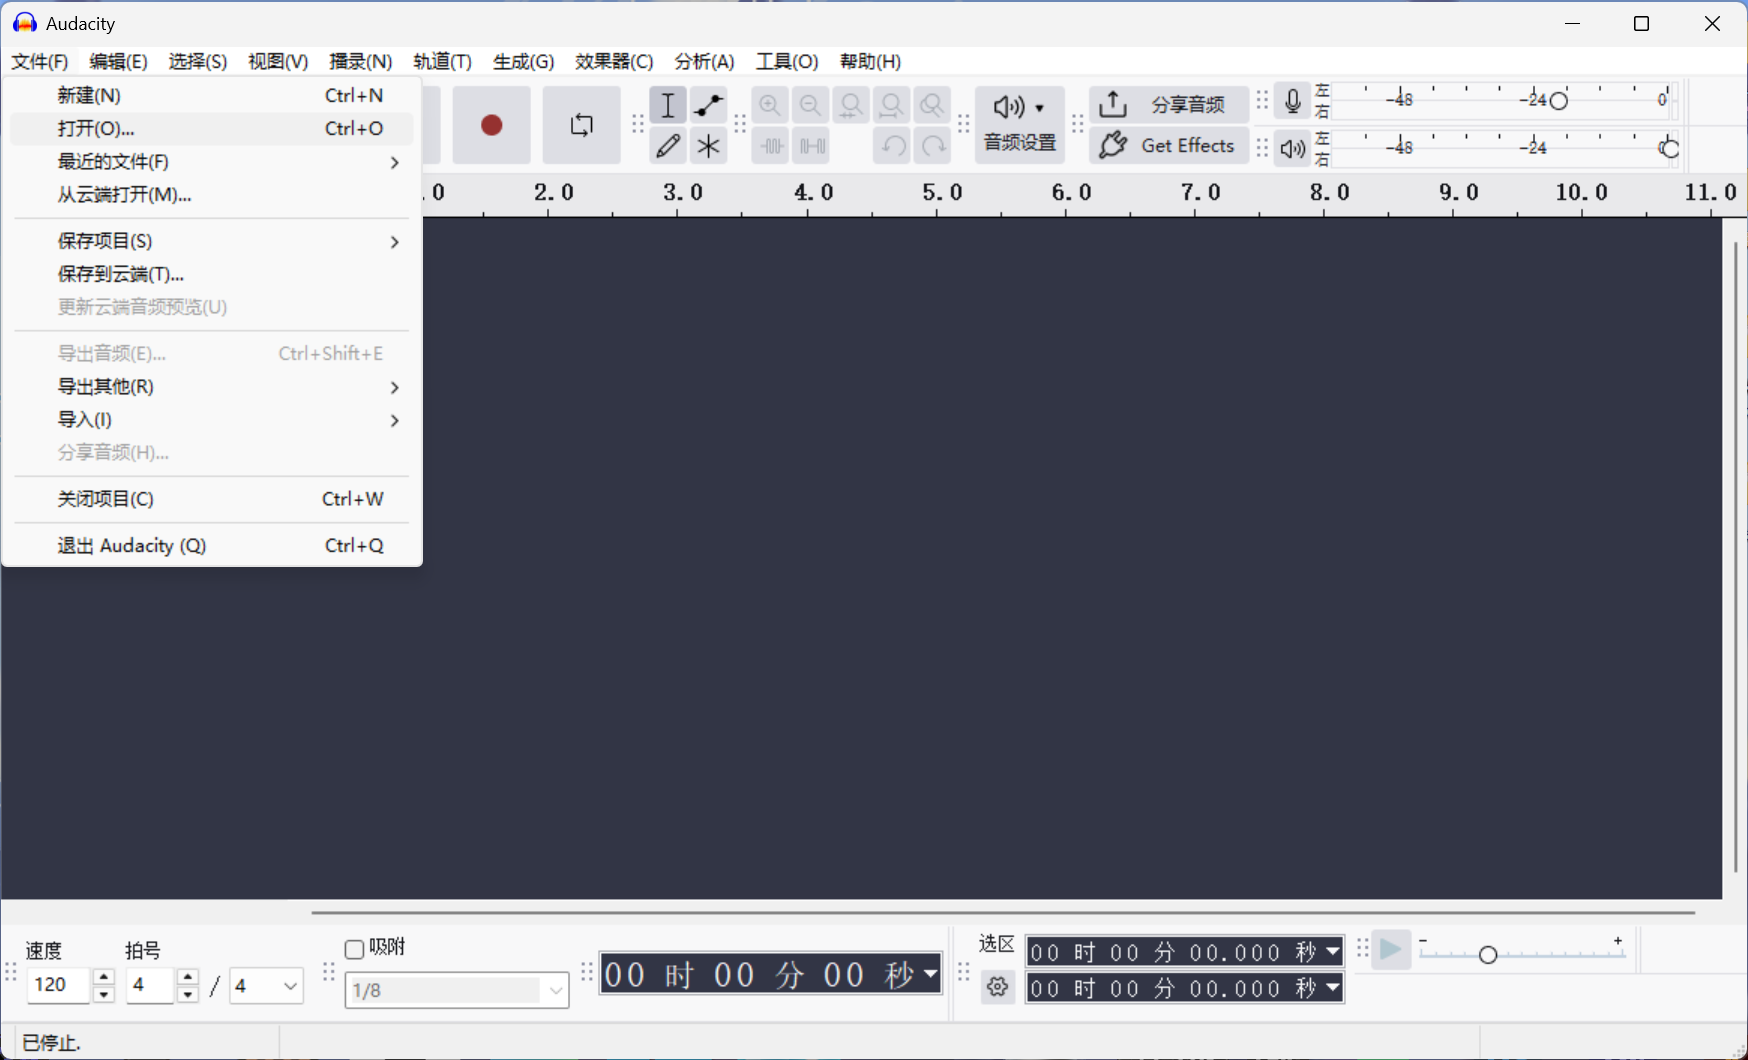Choose 关闭项目(C) menu entry
The image size is (1748, 1060).
tap(212, 499)
